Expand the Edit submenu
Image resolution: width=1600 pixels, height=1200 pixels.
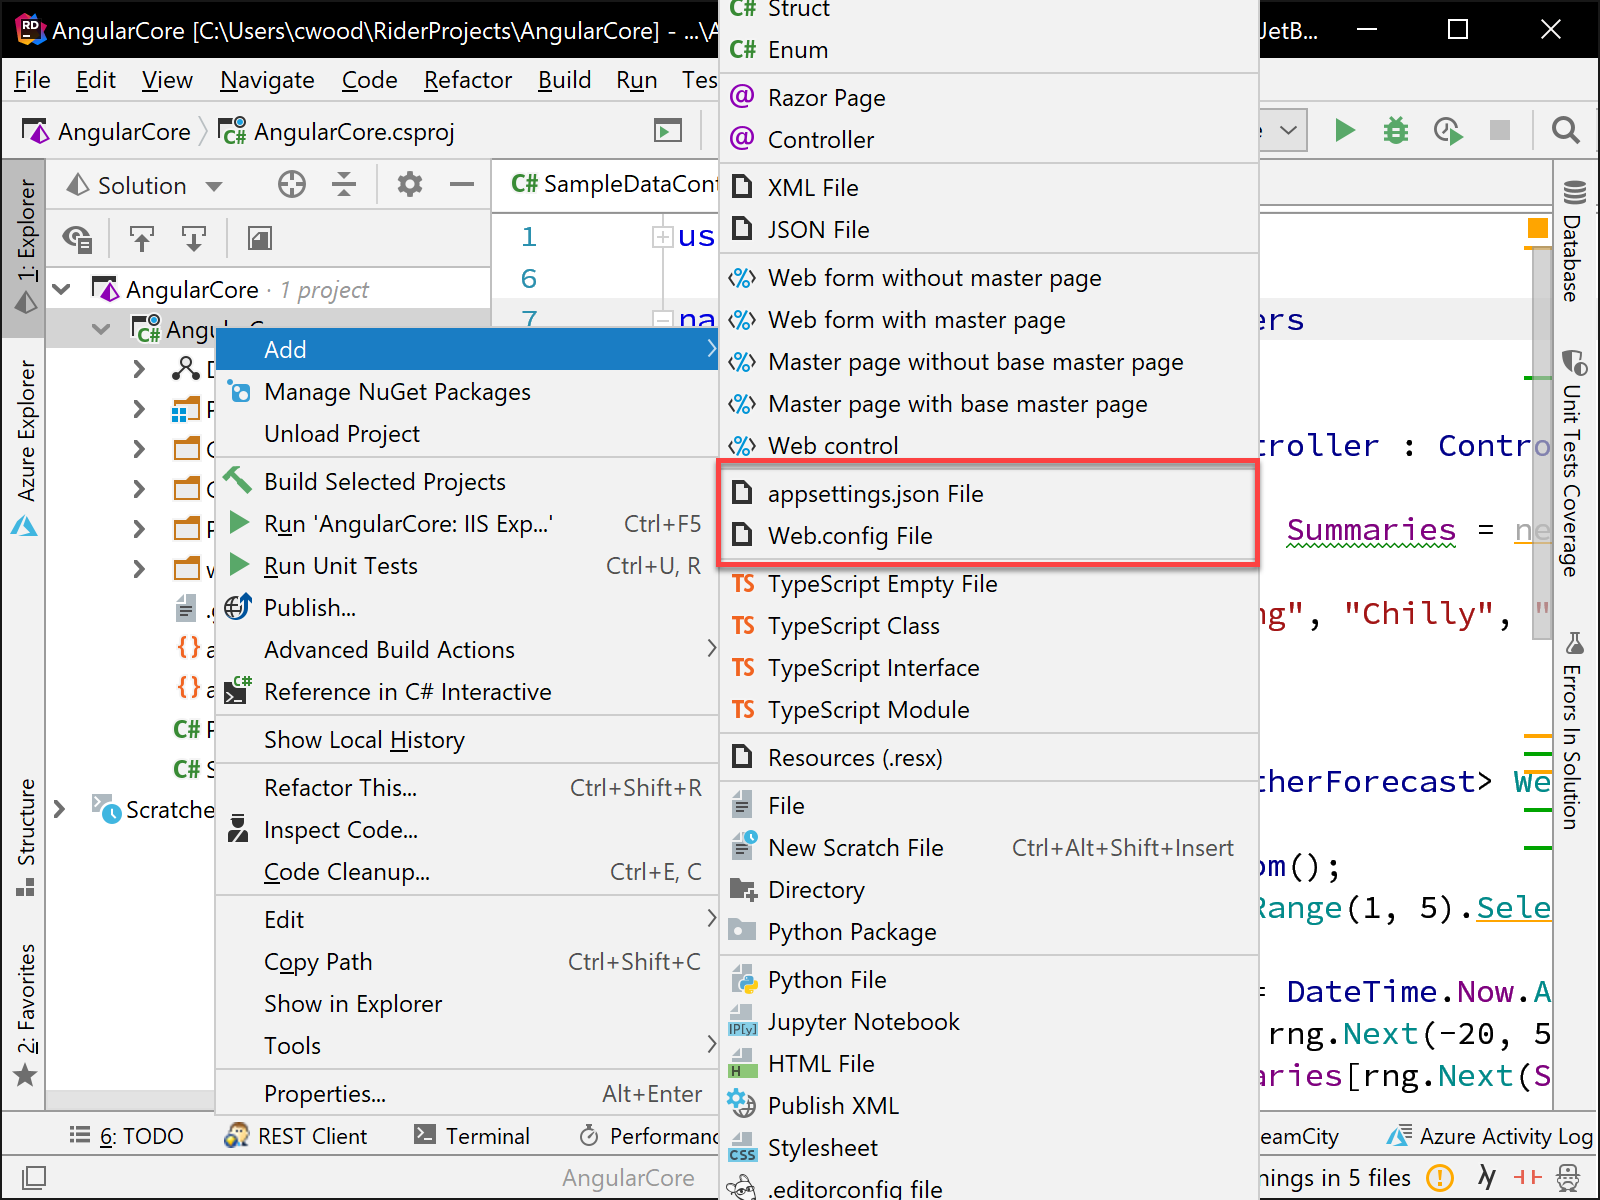(711, 918)
